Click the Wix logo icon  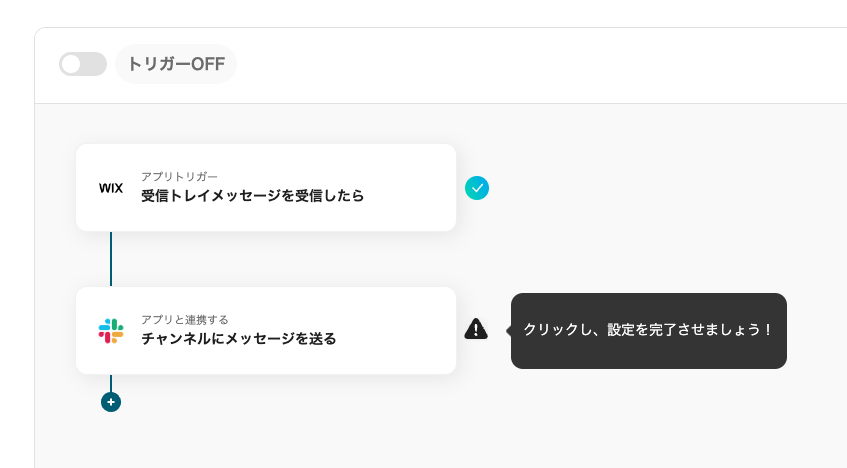point(111,188)
